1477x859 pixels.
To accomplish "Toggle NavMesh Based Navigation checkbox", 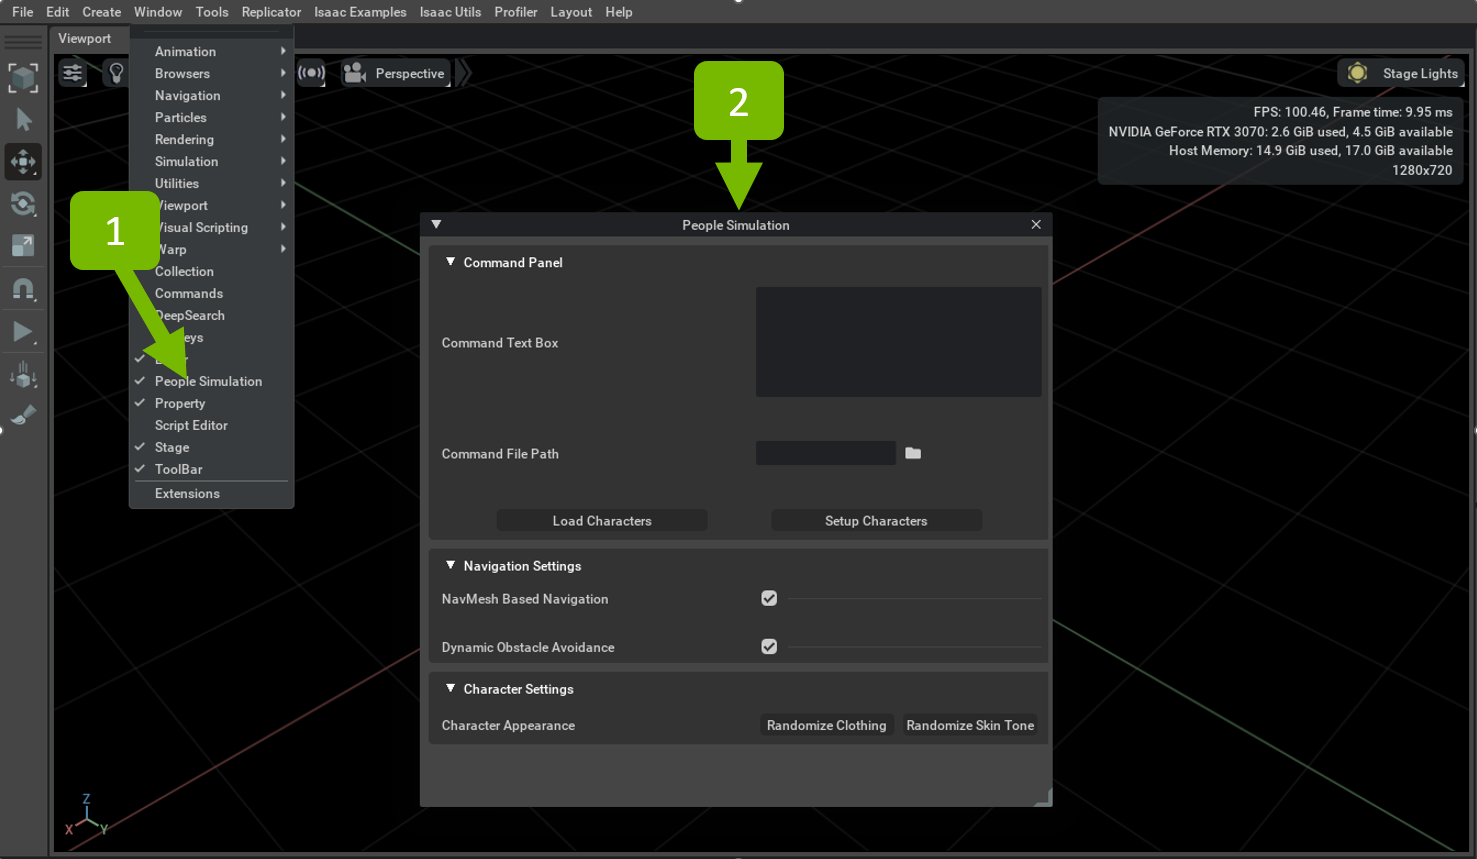I will coord(769,598).
